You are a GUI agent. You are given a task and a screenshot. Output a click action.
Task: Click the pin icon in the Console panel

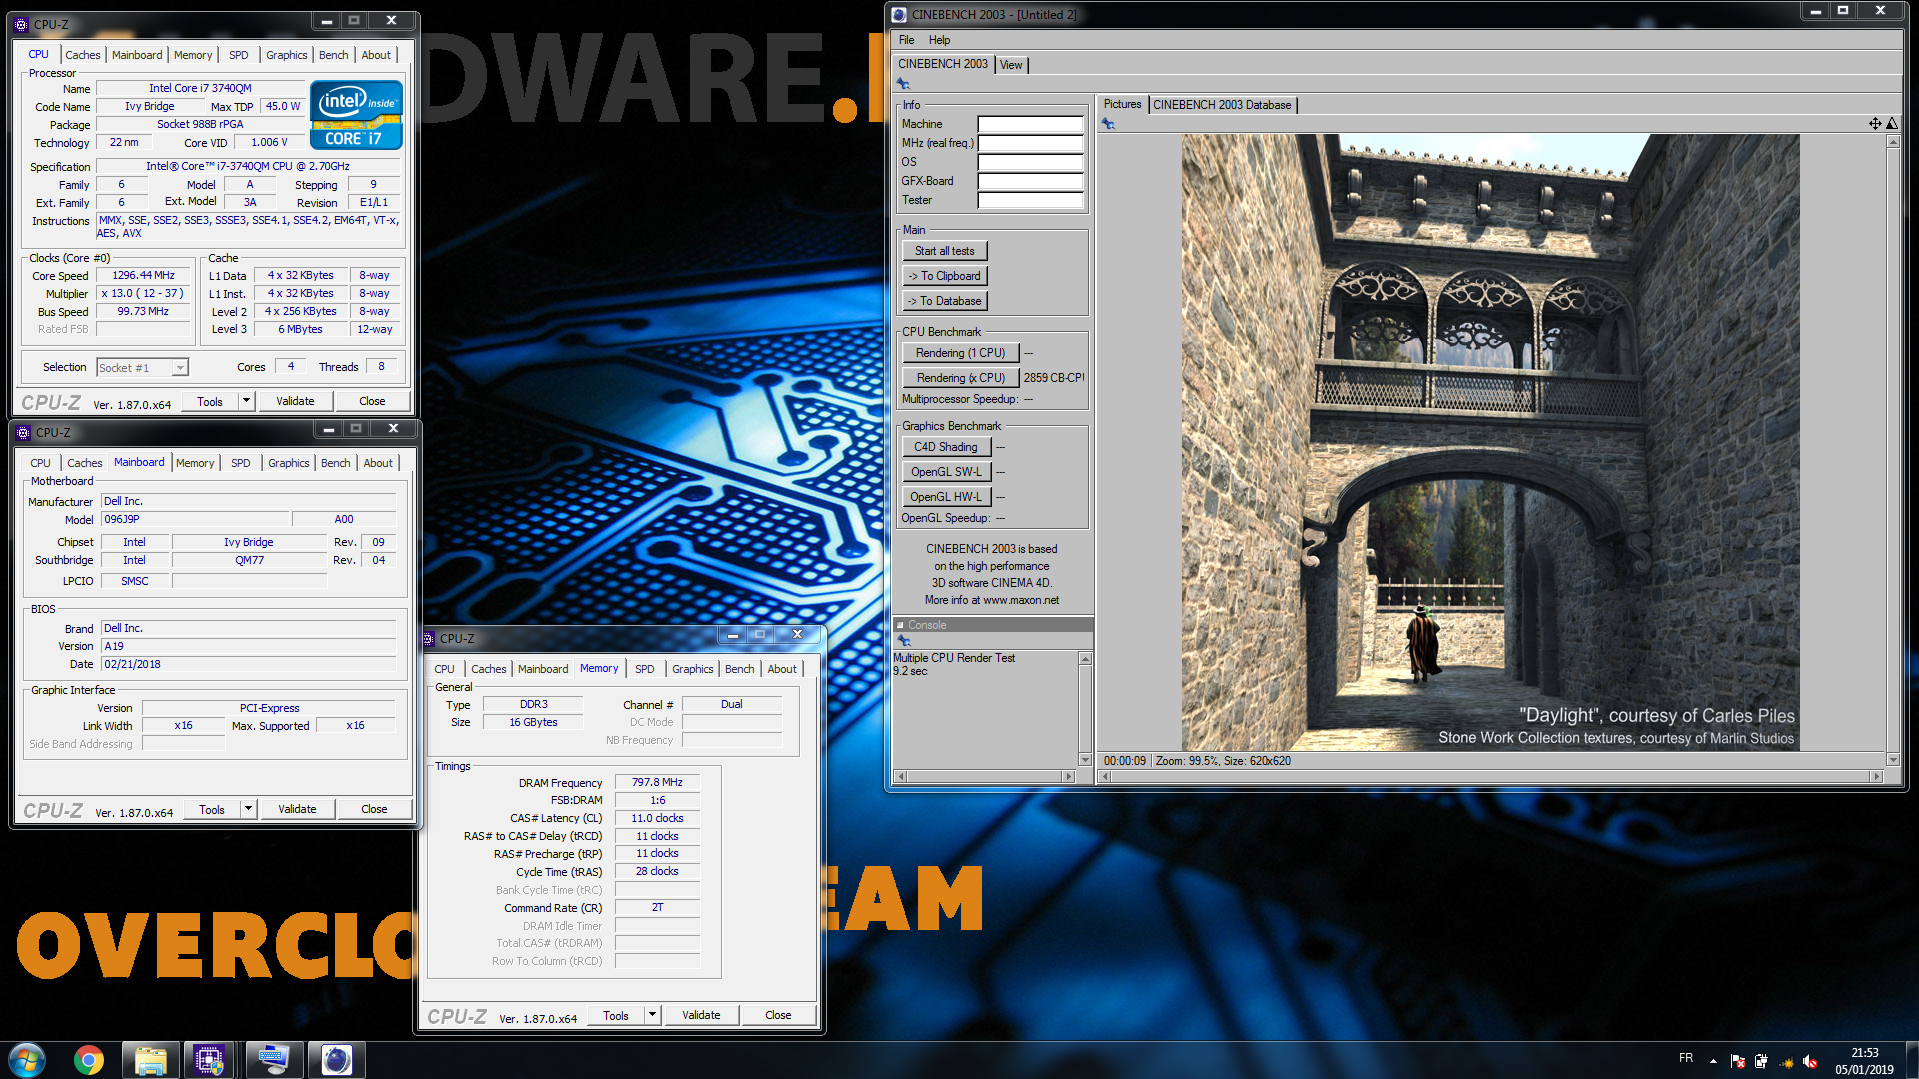903,641
